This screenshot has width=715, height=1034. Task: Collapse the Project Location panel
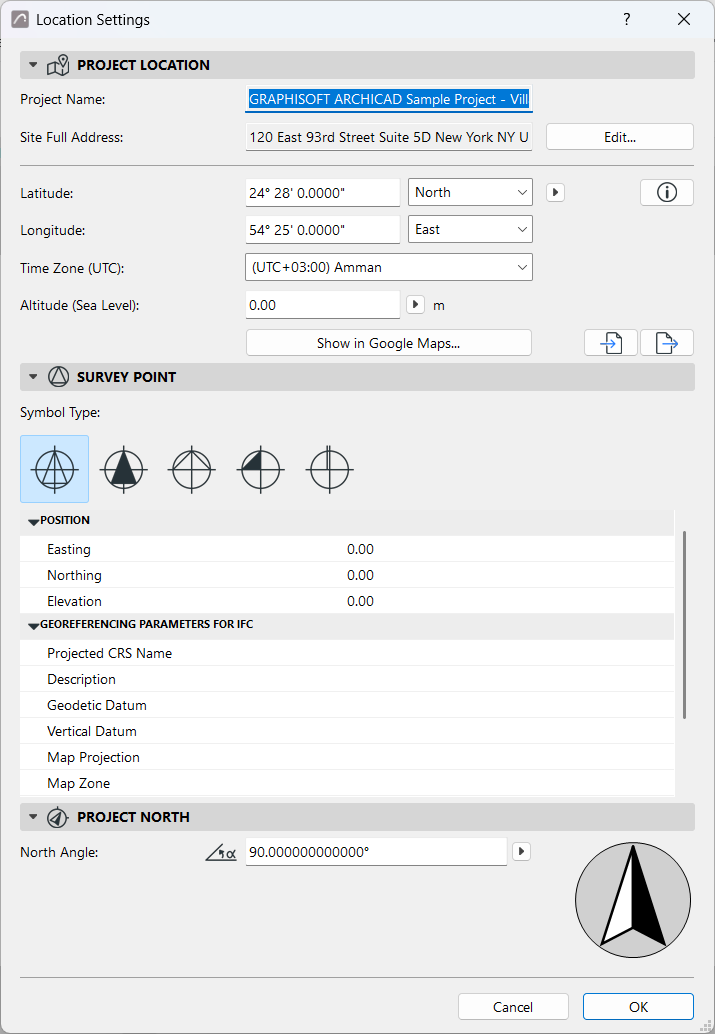pyautogui.click(x=33, y=65)
